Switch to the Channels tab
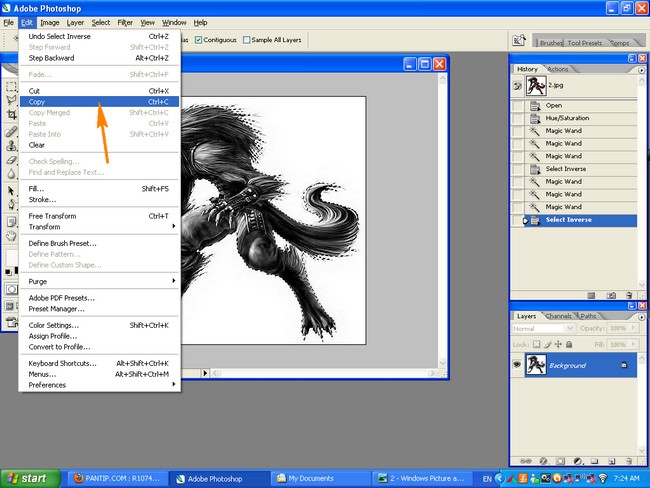This screenshot has width=650, height=488. pos(558,316)
